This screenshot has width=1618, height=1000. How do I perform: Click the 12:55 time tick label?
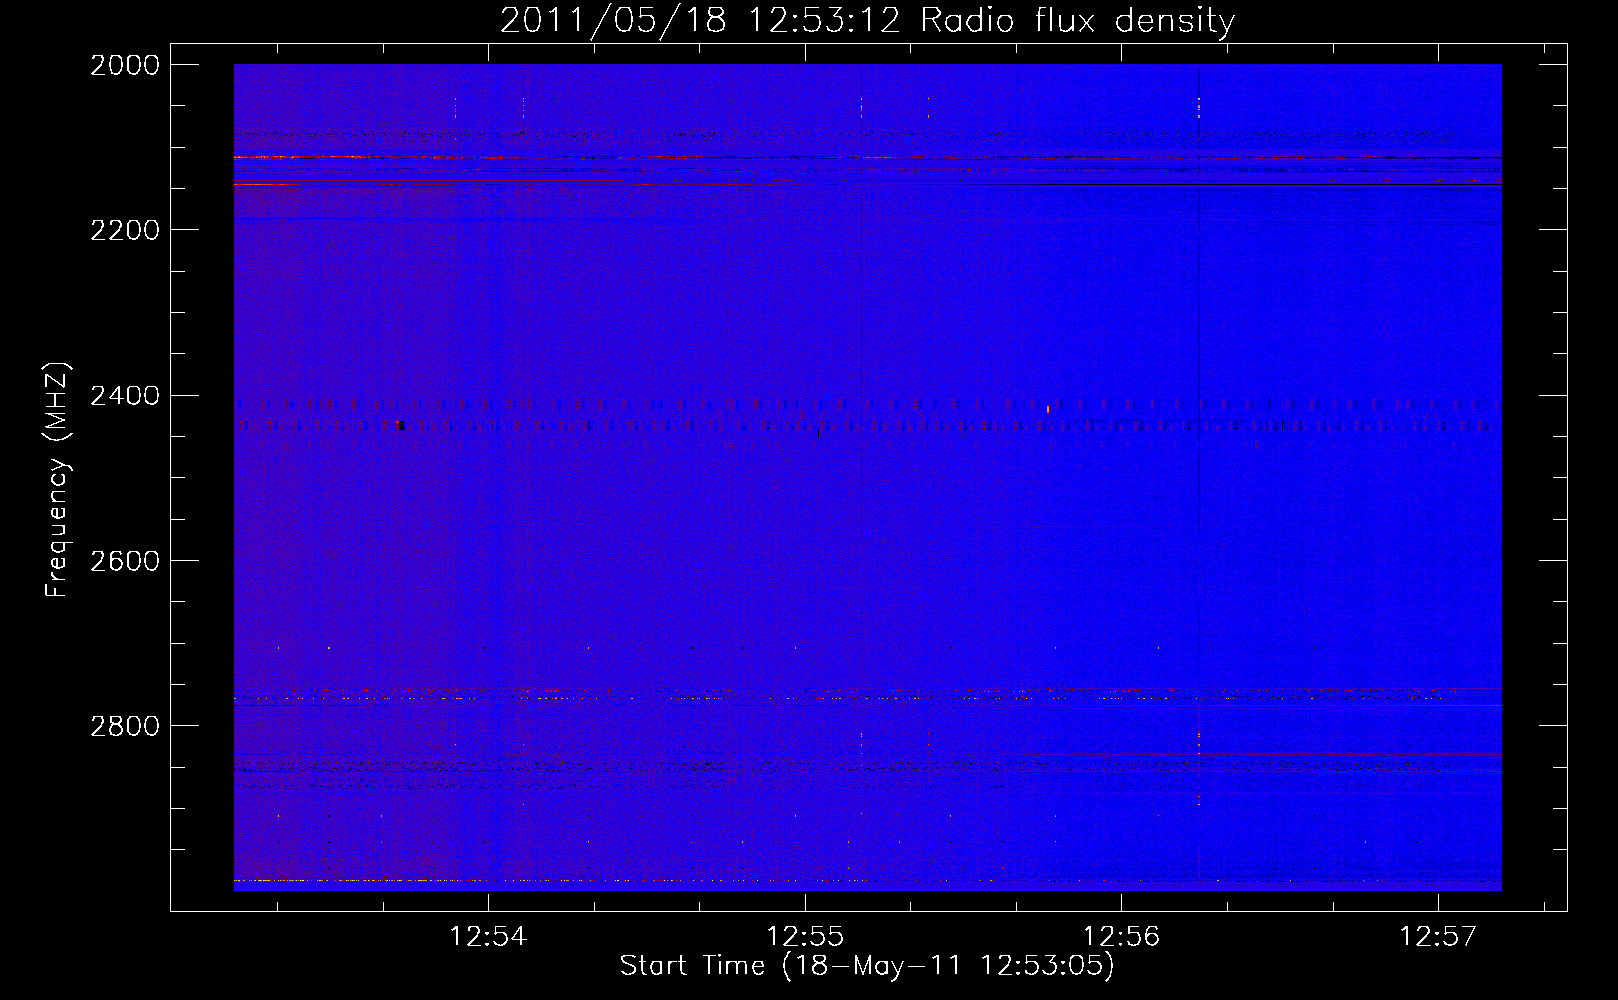805,937
